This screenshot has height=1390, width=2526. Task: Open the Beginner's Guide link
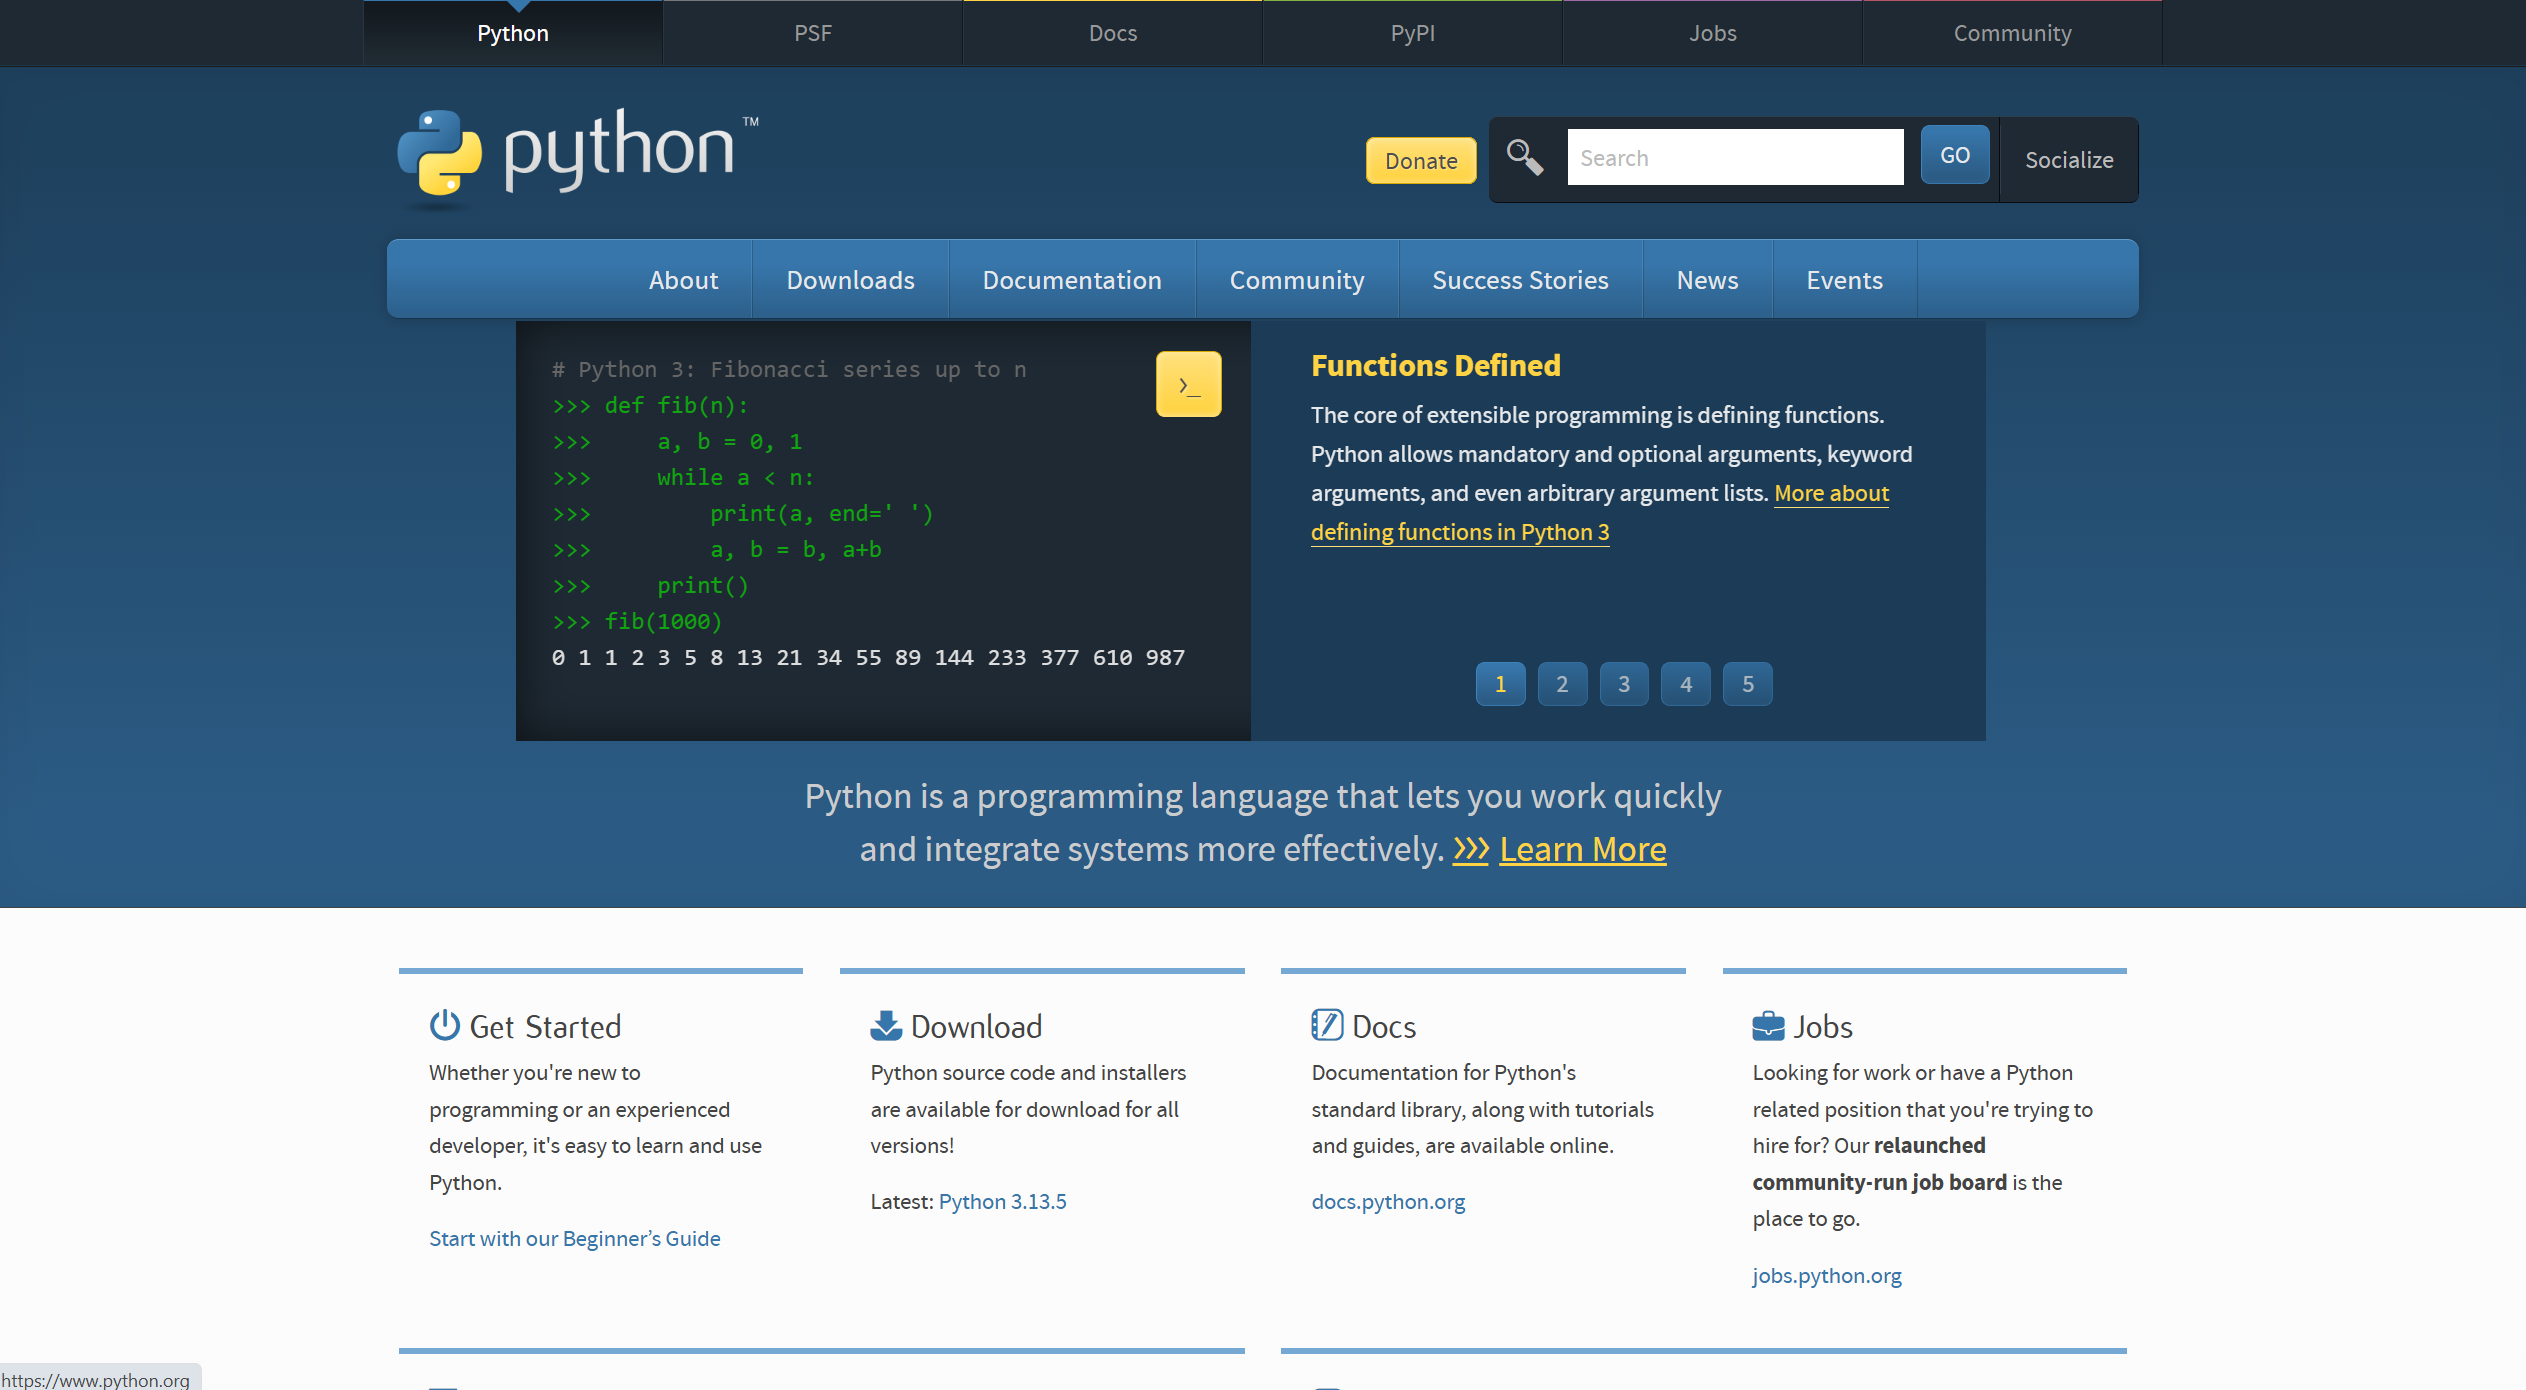tap(574, 1238)
